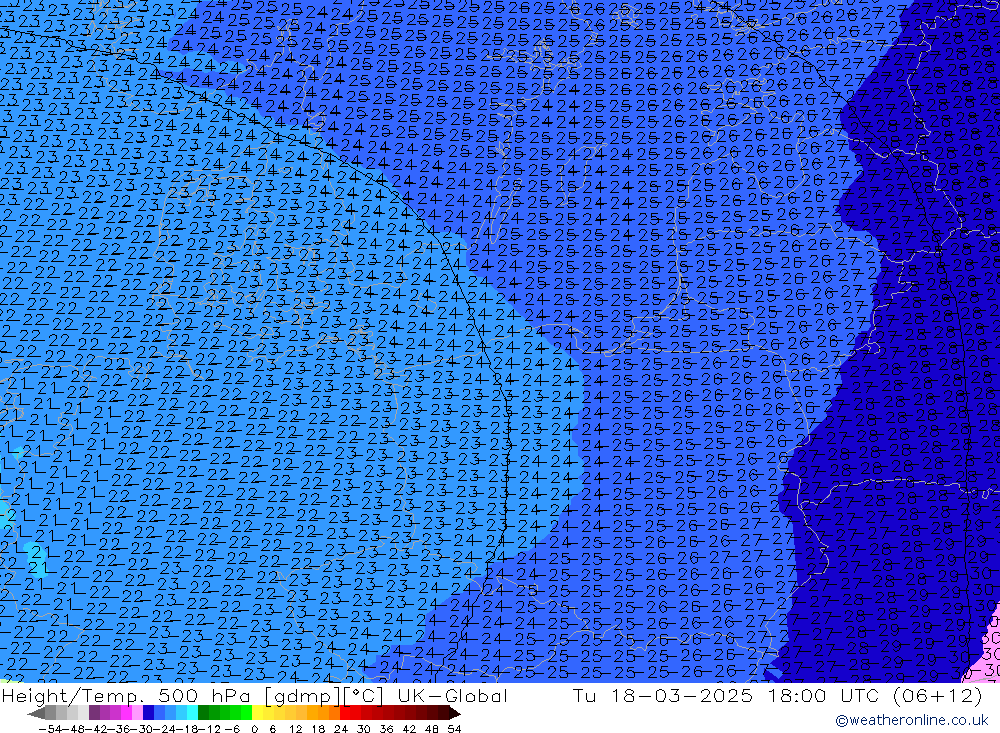Pick the cyan swatch left of dark green
The width and height of the screenshot is (1000, 733).
click(x=192, y=713)
